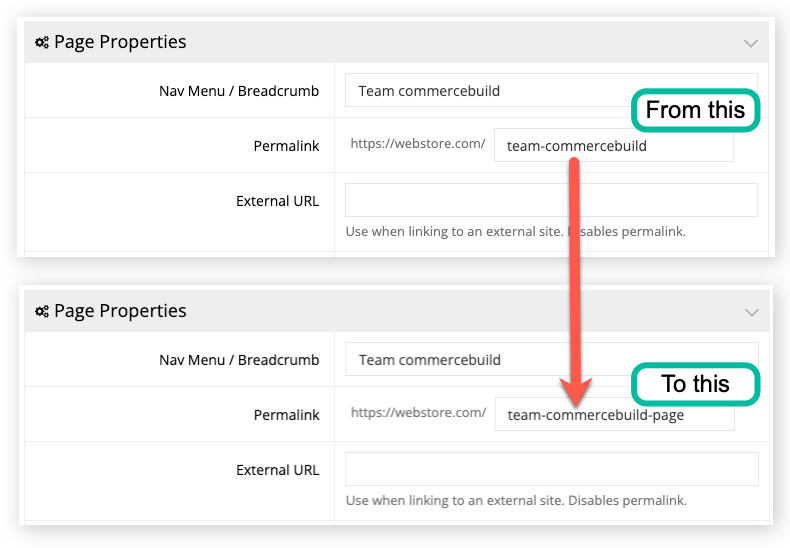Click the gear icon in the upper Page Properties header
The height and width of the screenshot is (548, 790).
pyautogui.click(x=42, y=43)
